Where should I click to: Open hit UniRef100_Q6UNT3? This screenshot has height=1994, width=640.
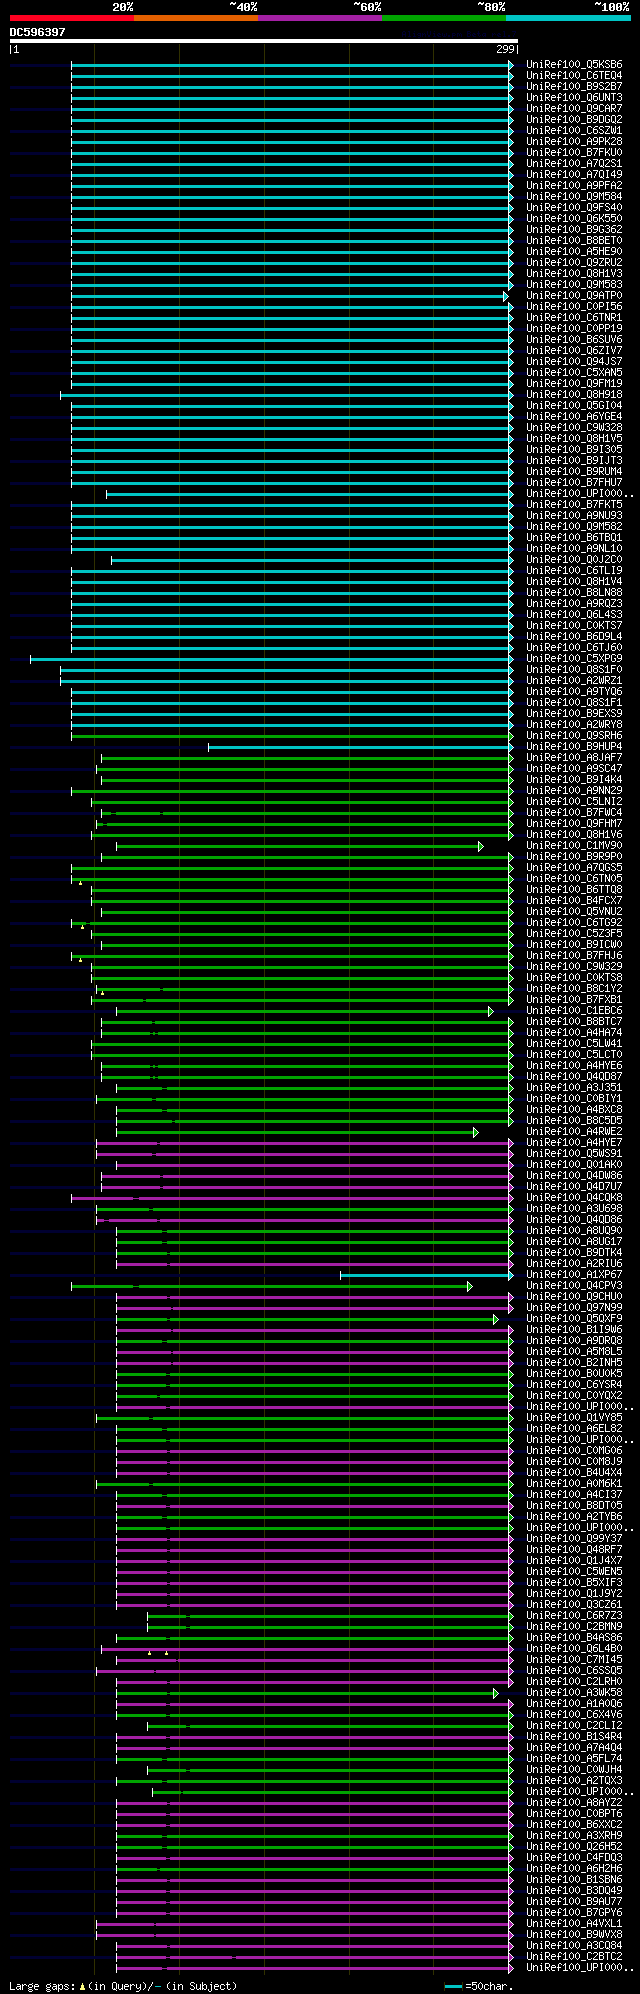point(574,98)
